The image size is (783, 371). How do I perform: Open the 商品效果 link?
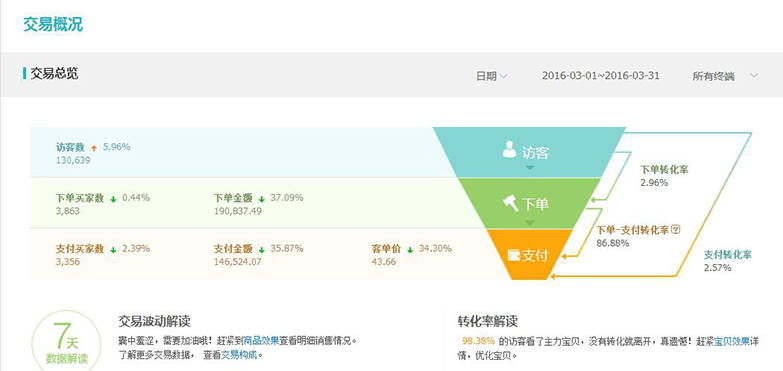pos(261,341)
